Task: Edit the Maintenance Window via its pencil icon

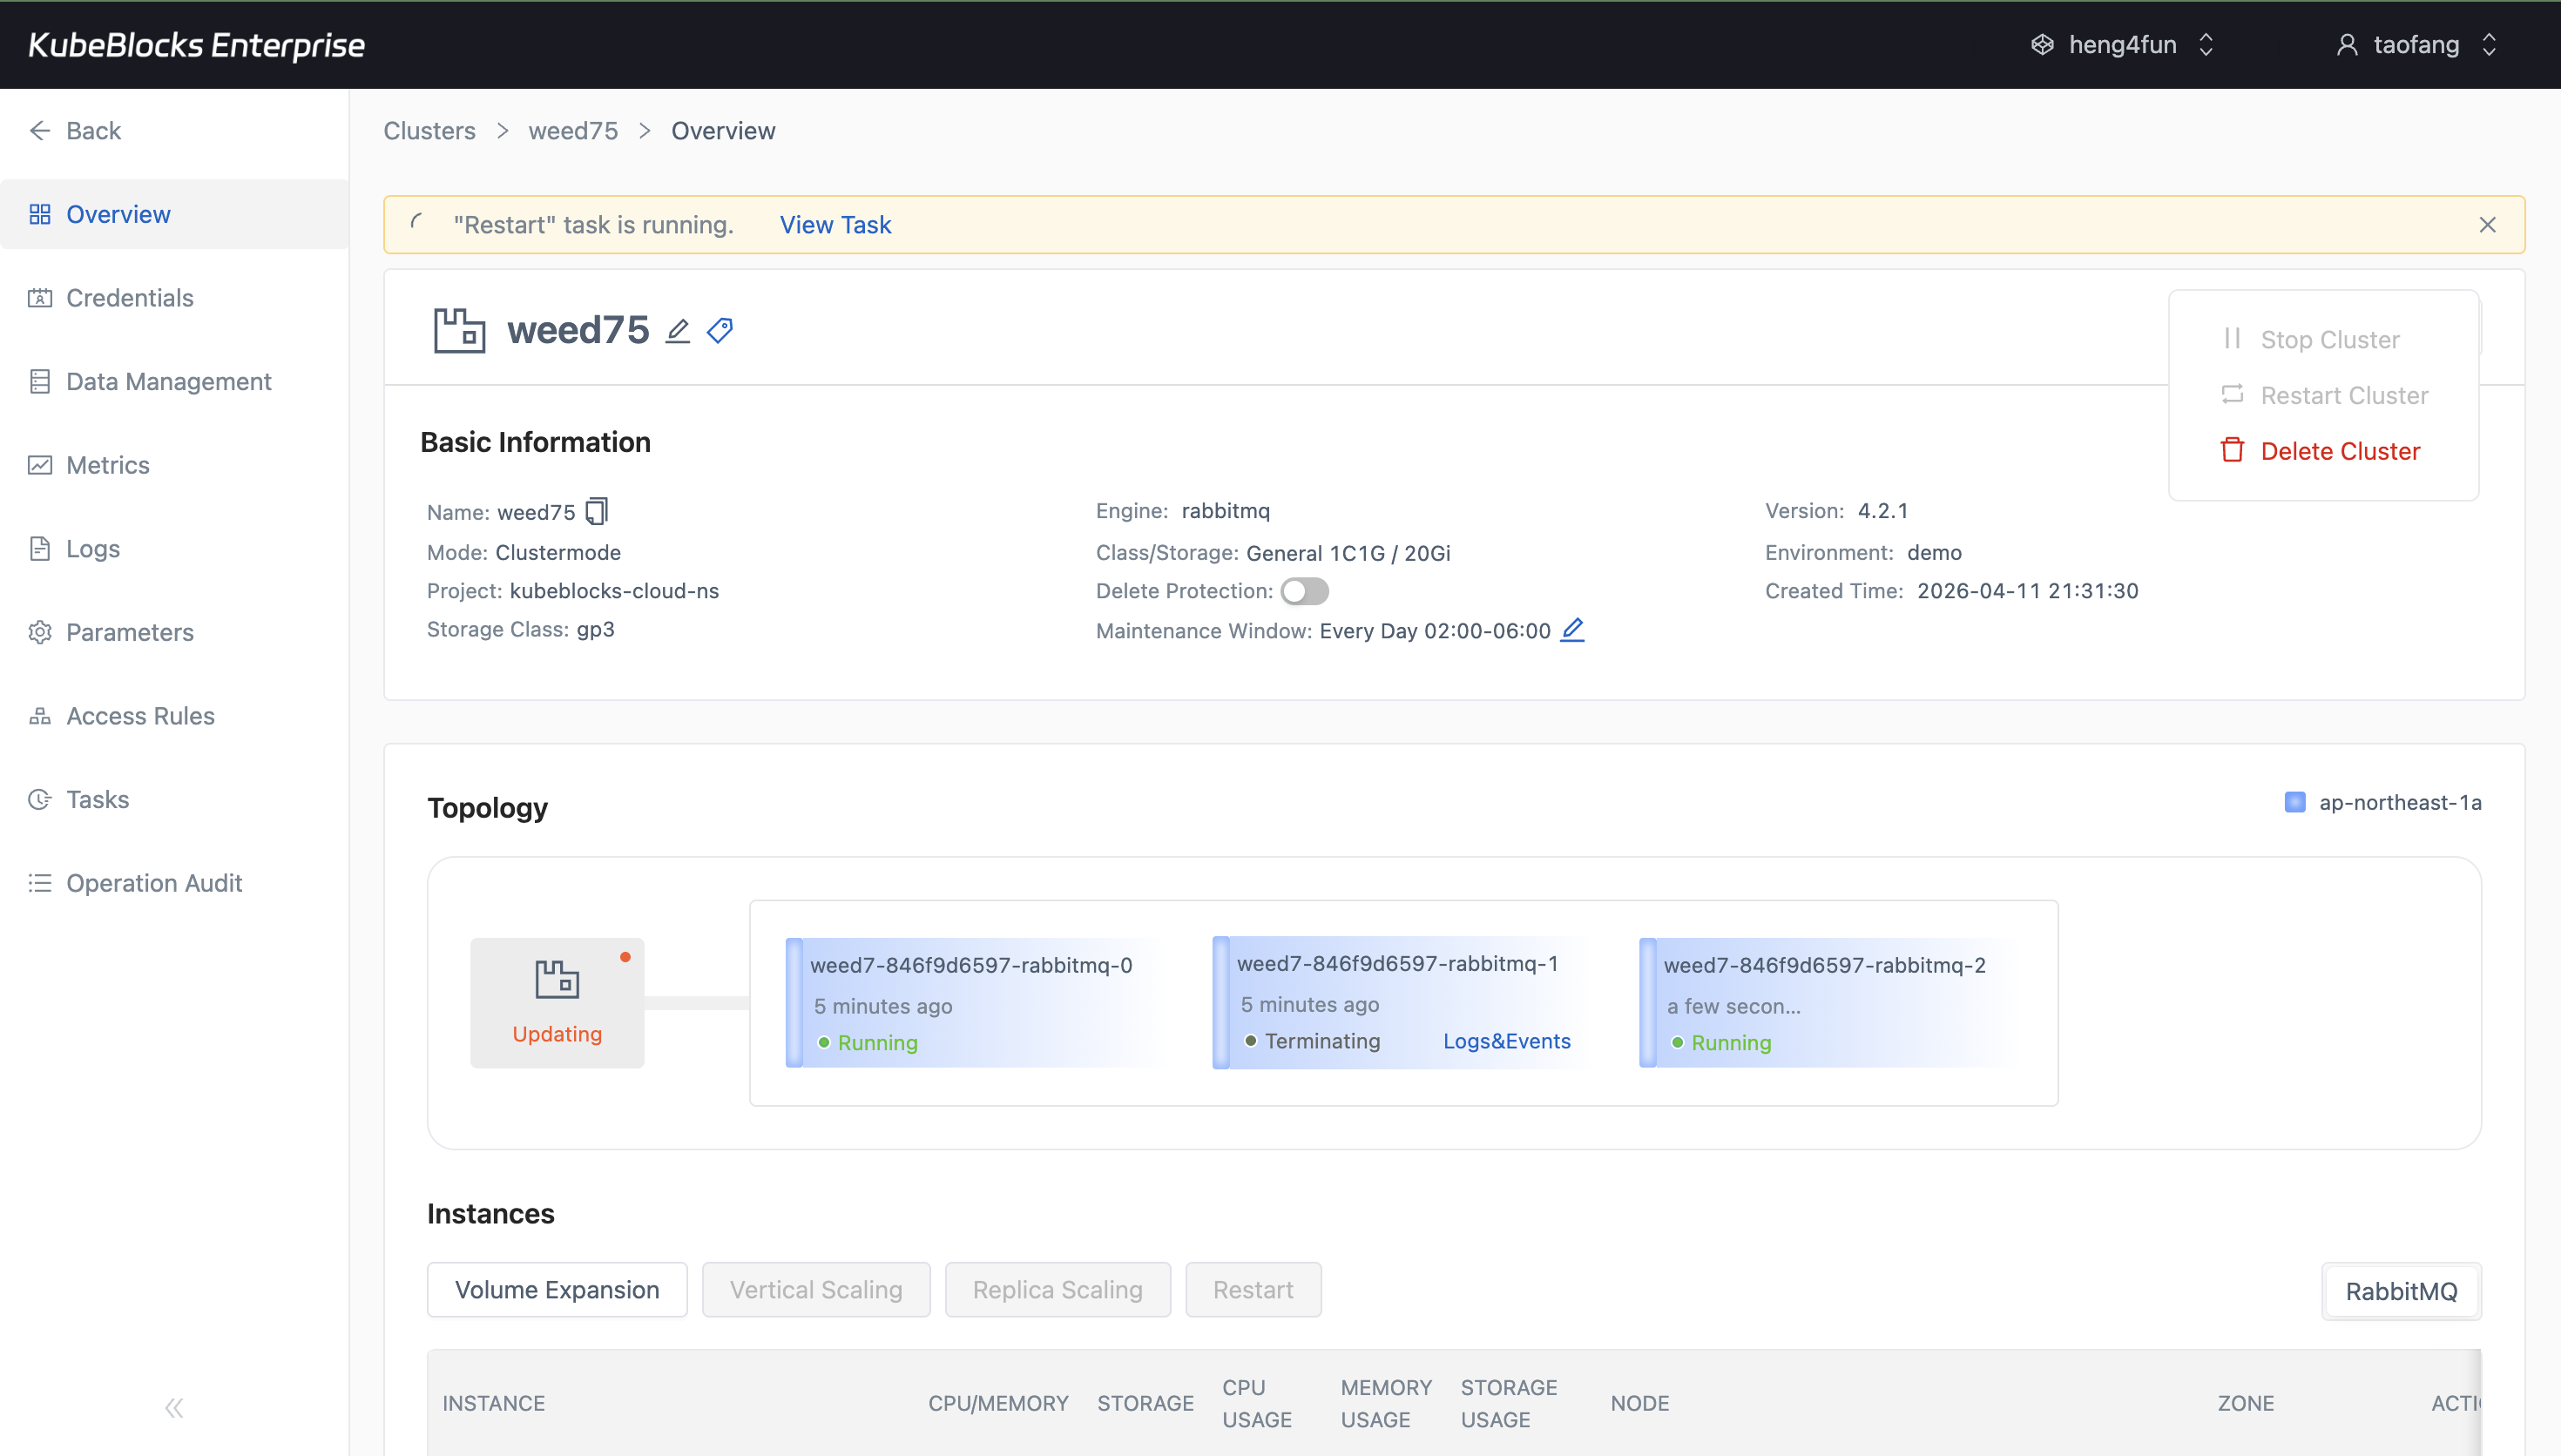Action: pos(1572,630)
